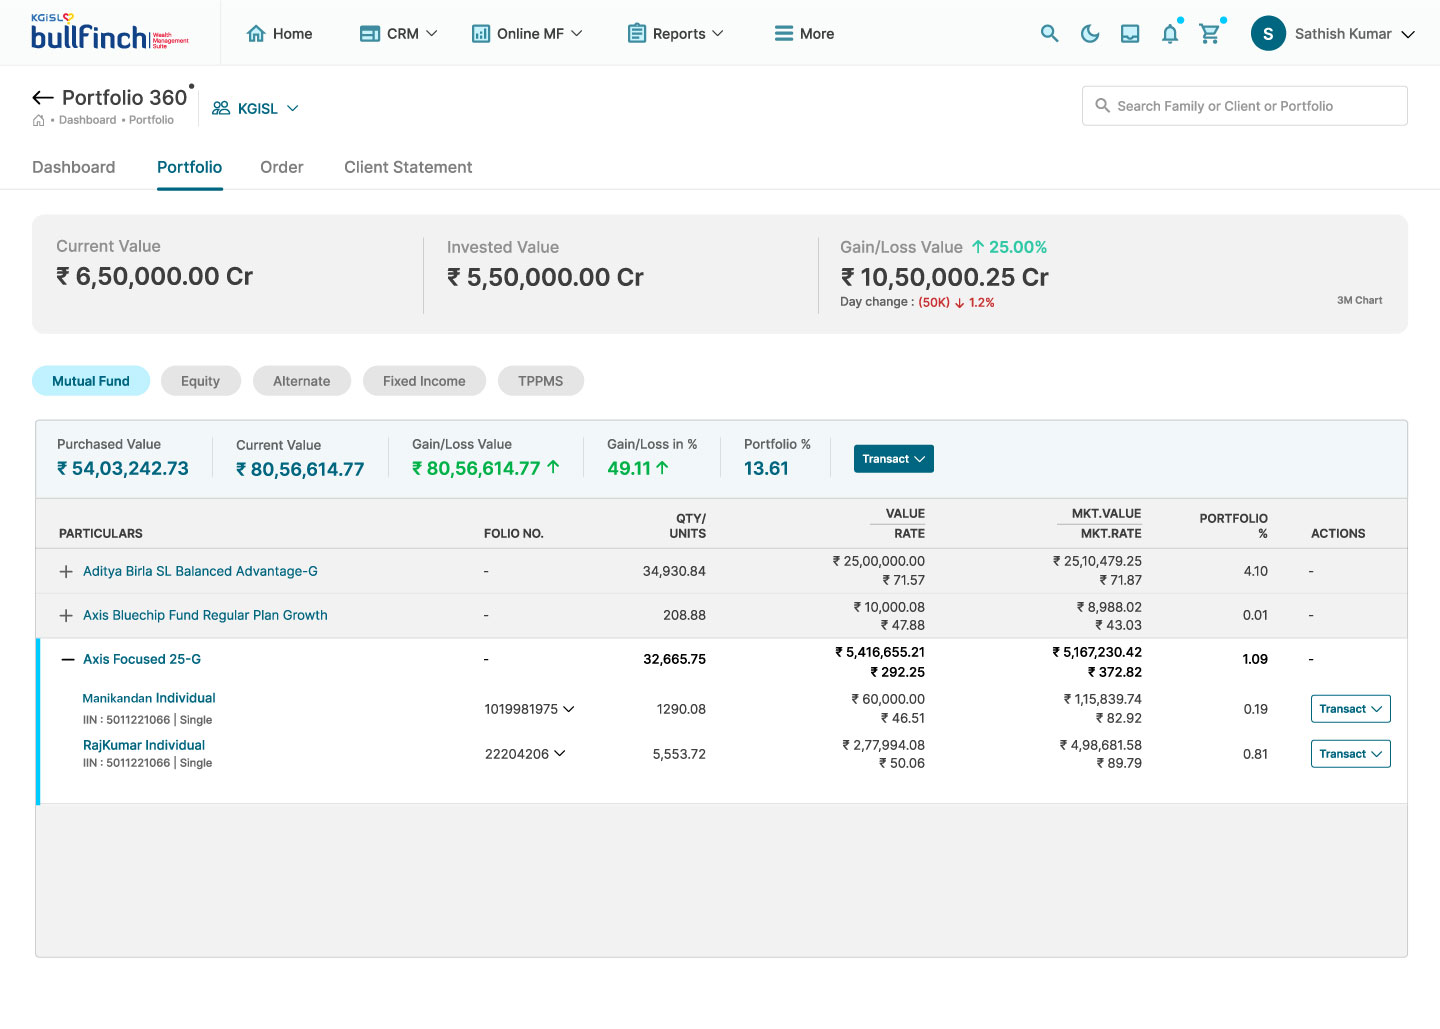Click market value ₹ 25,10,479.25
Image resolution: width=1440 pixels, height=1029 pixels.
point(1097,561)
